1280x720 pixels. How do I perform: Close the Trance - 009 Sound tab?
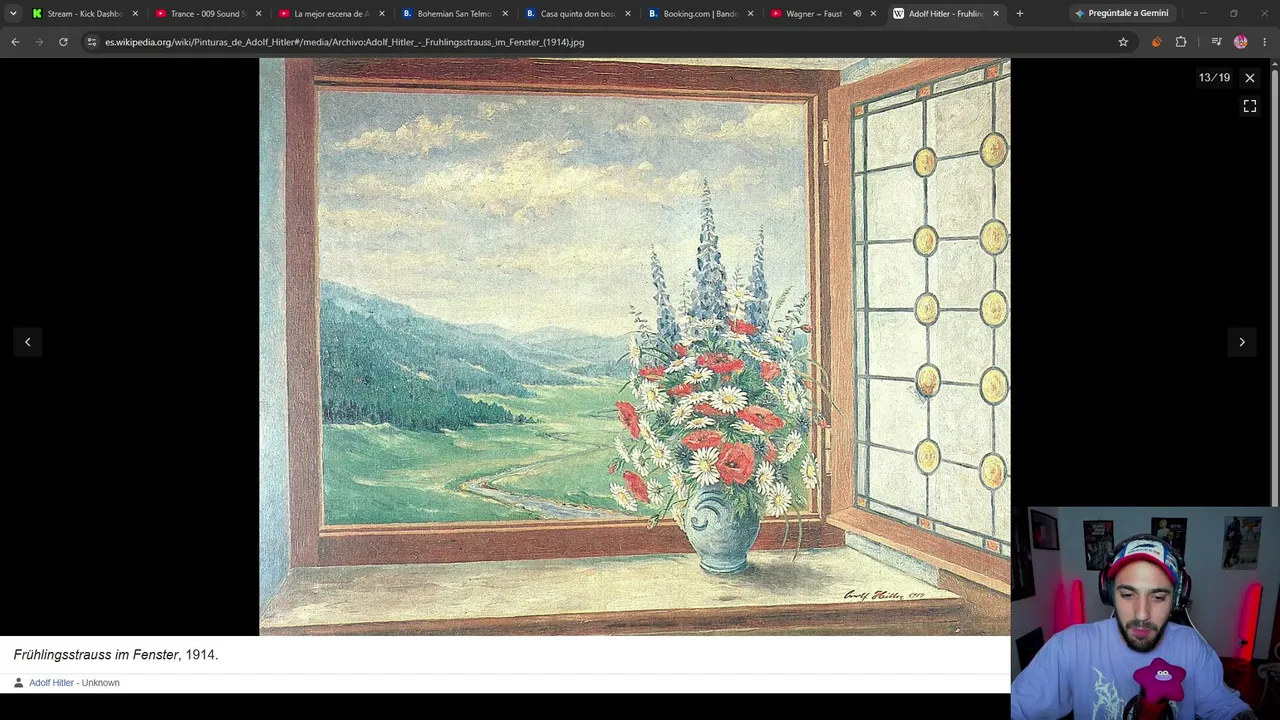click(x=258, y=14)
